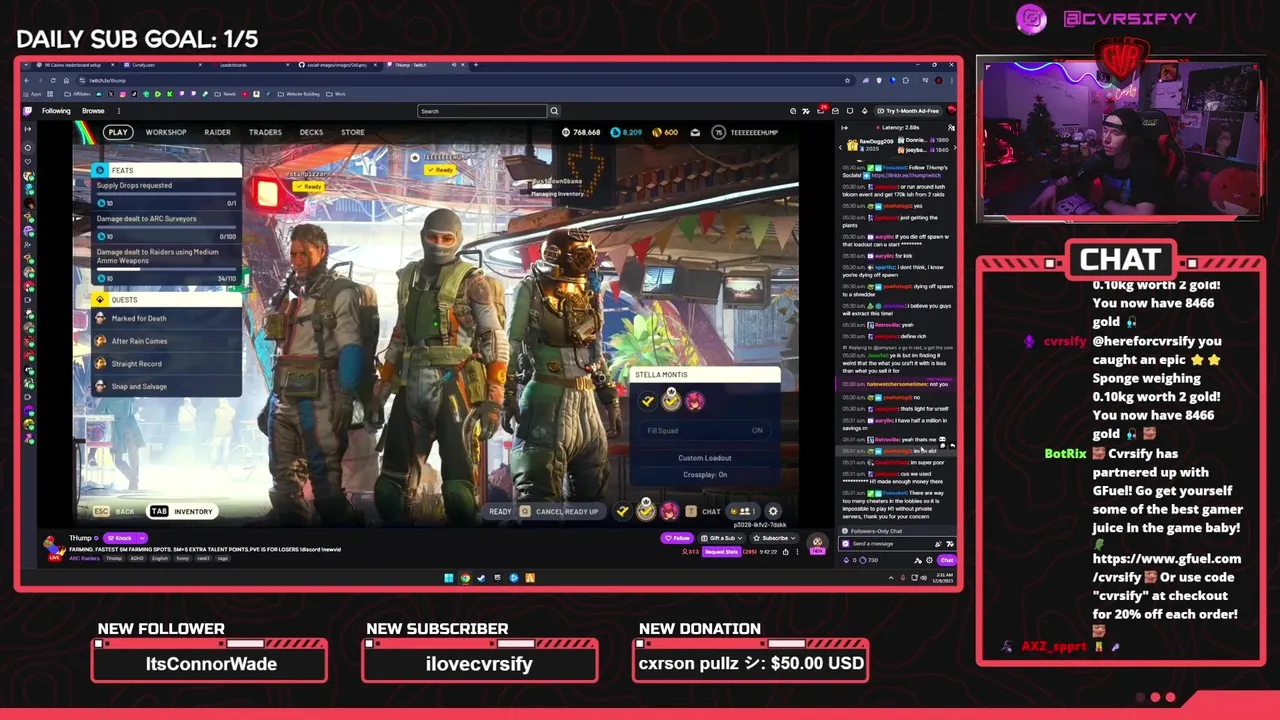Viewport: 1280px width, 720px height.
Task: Open TikTok bookmark in bookmarks bar
Action: click(x=134, y=94)
